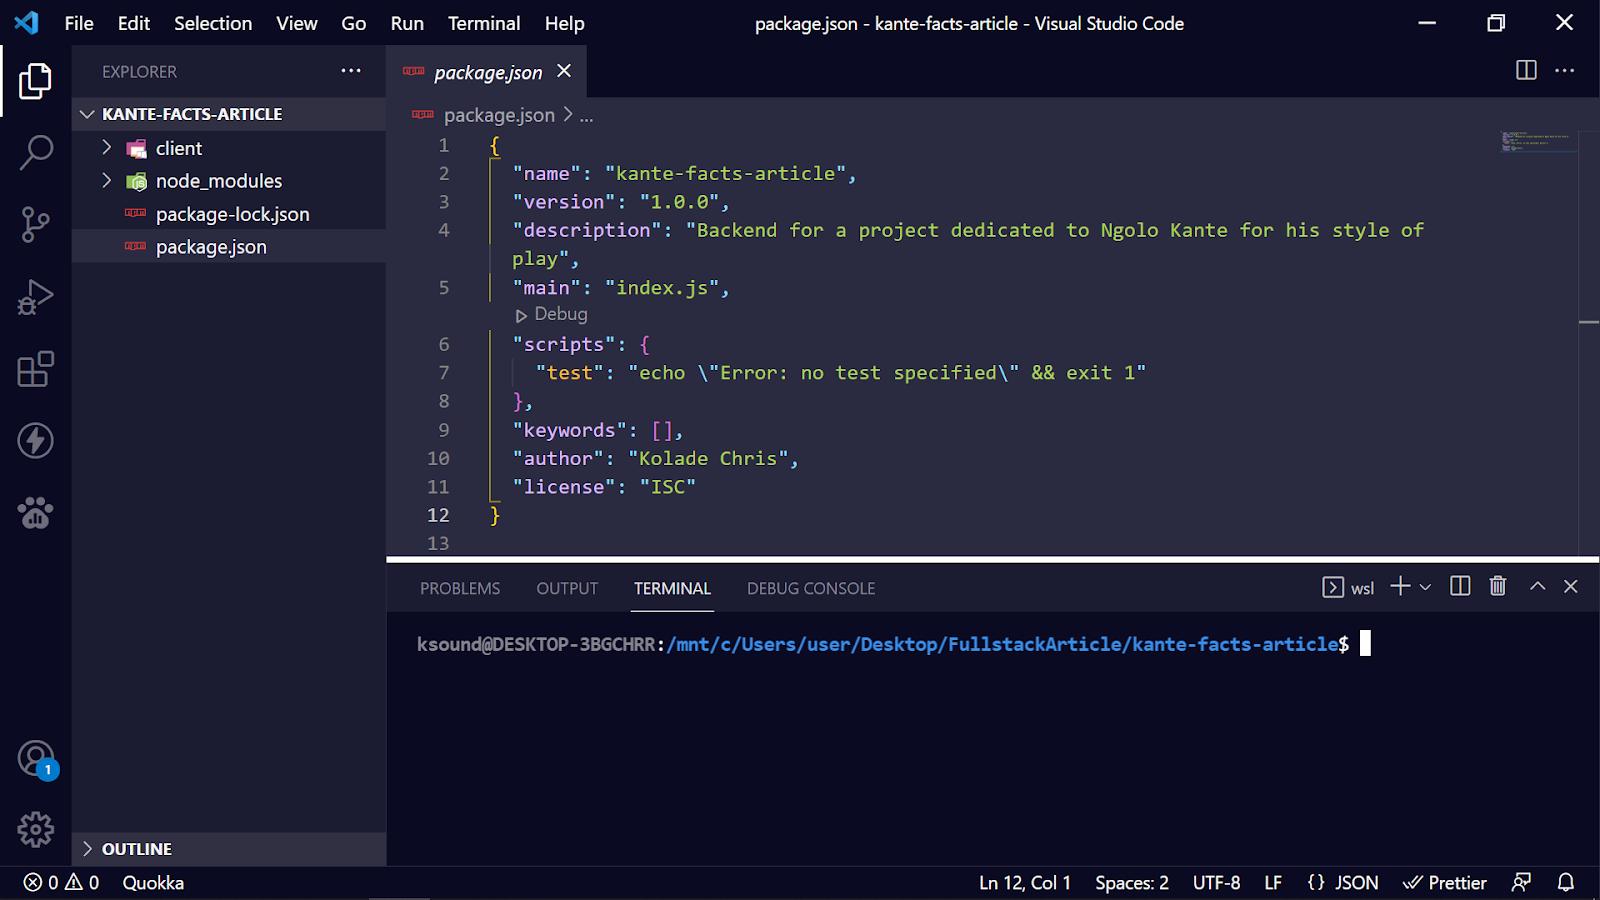This screenshot has height=900, width=1600.
Task: Open the Terminal menu
Action: coord(483,23)
